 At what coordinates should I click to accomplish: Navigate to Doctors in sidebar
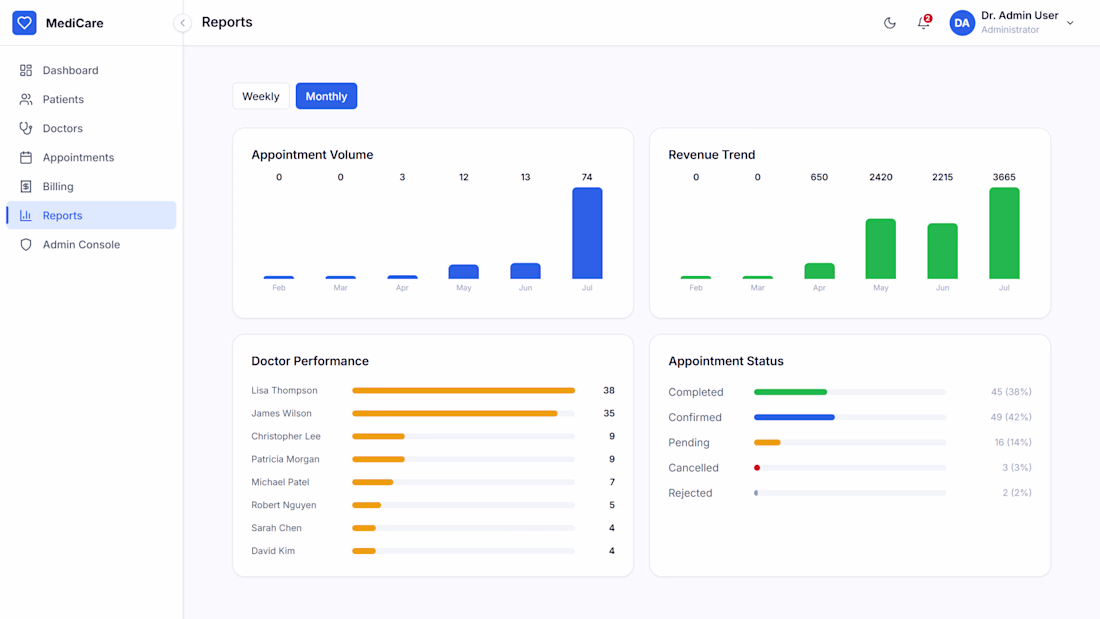coord(91,128)
